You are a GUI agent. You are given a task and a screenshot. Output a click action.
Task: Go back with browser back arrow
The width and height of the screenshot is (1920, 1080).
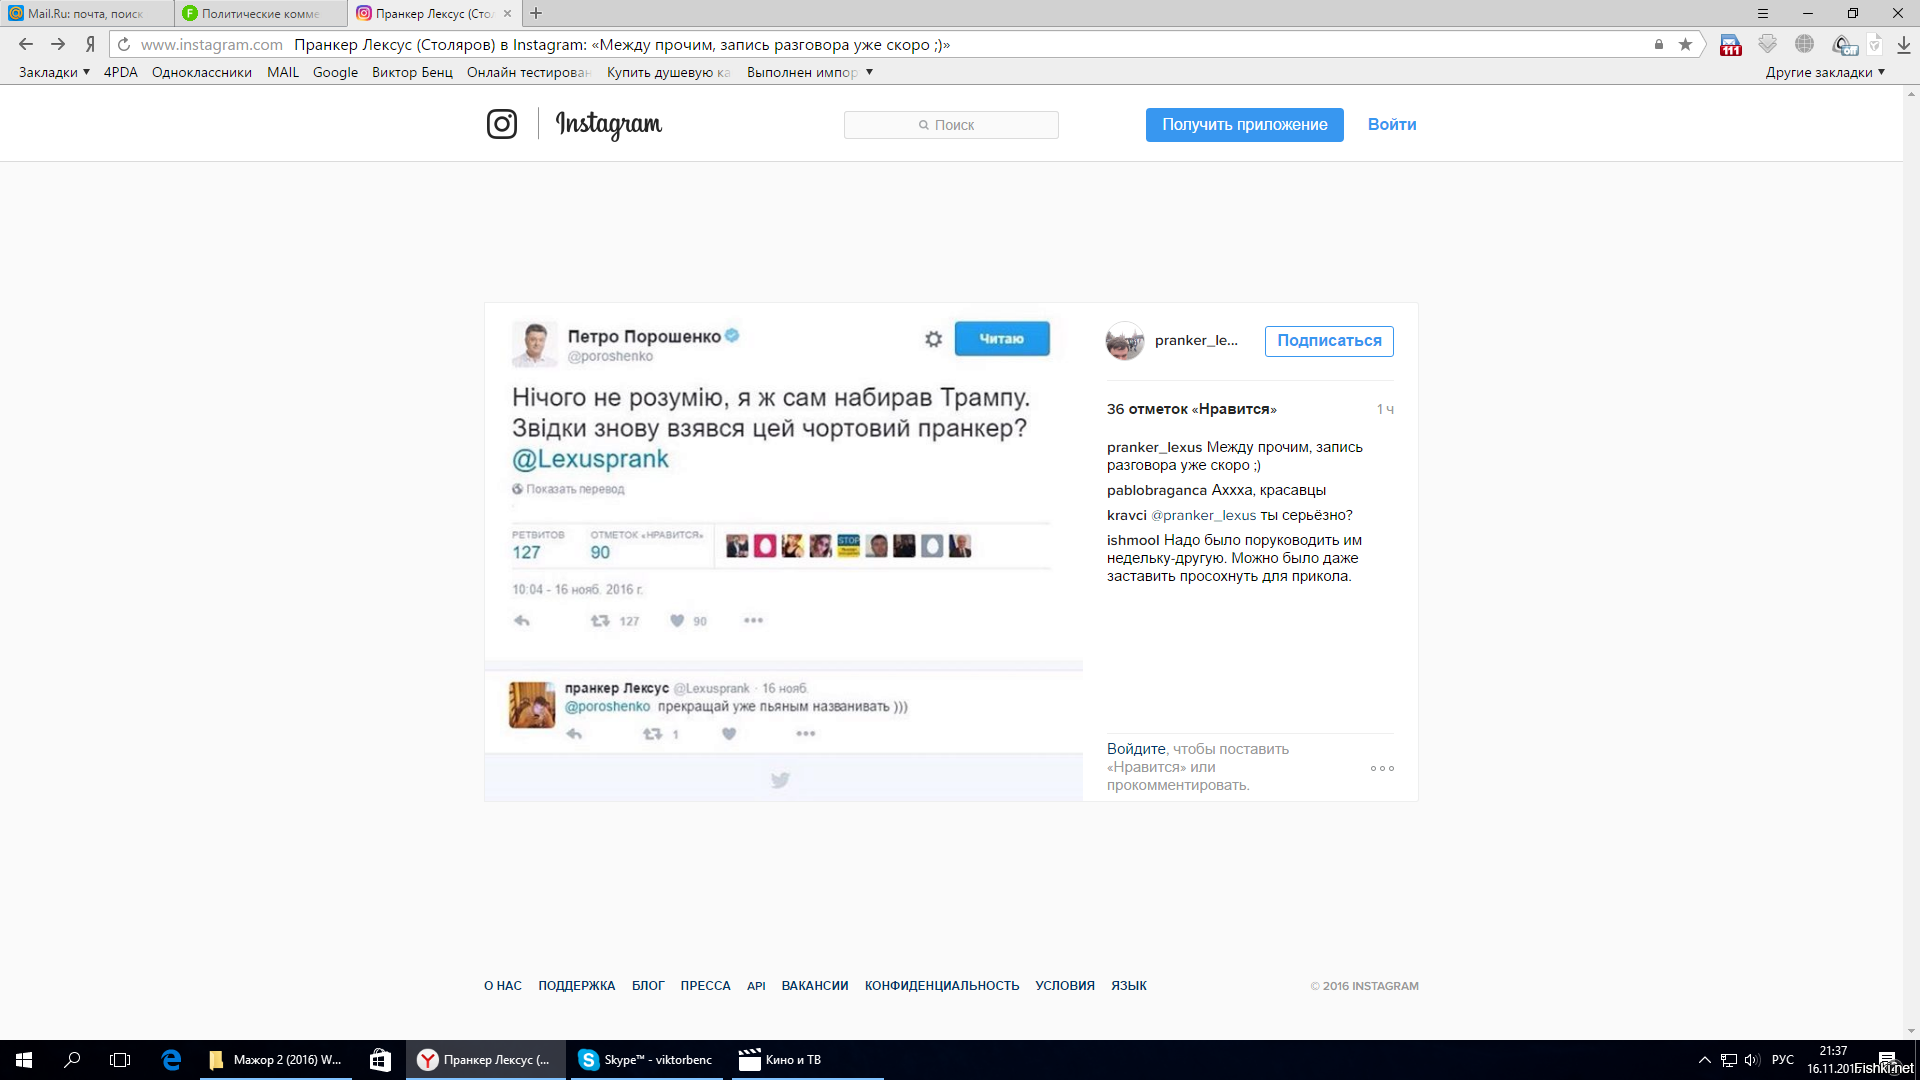coord(26,44)
